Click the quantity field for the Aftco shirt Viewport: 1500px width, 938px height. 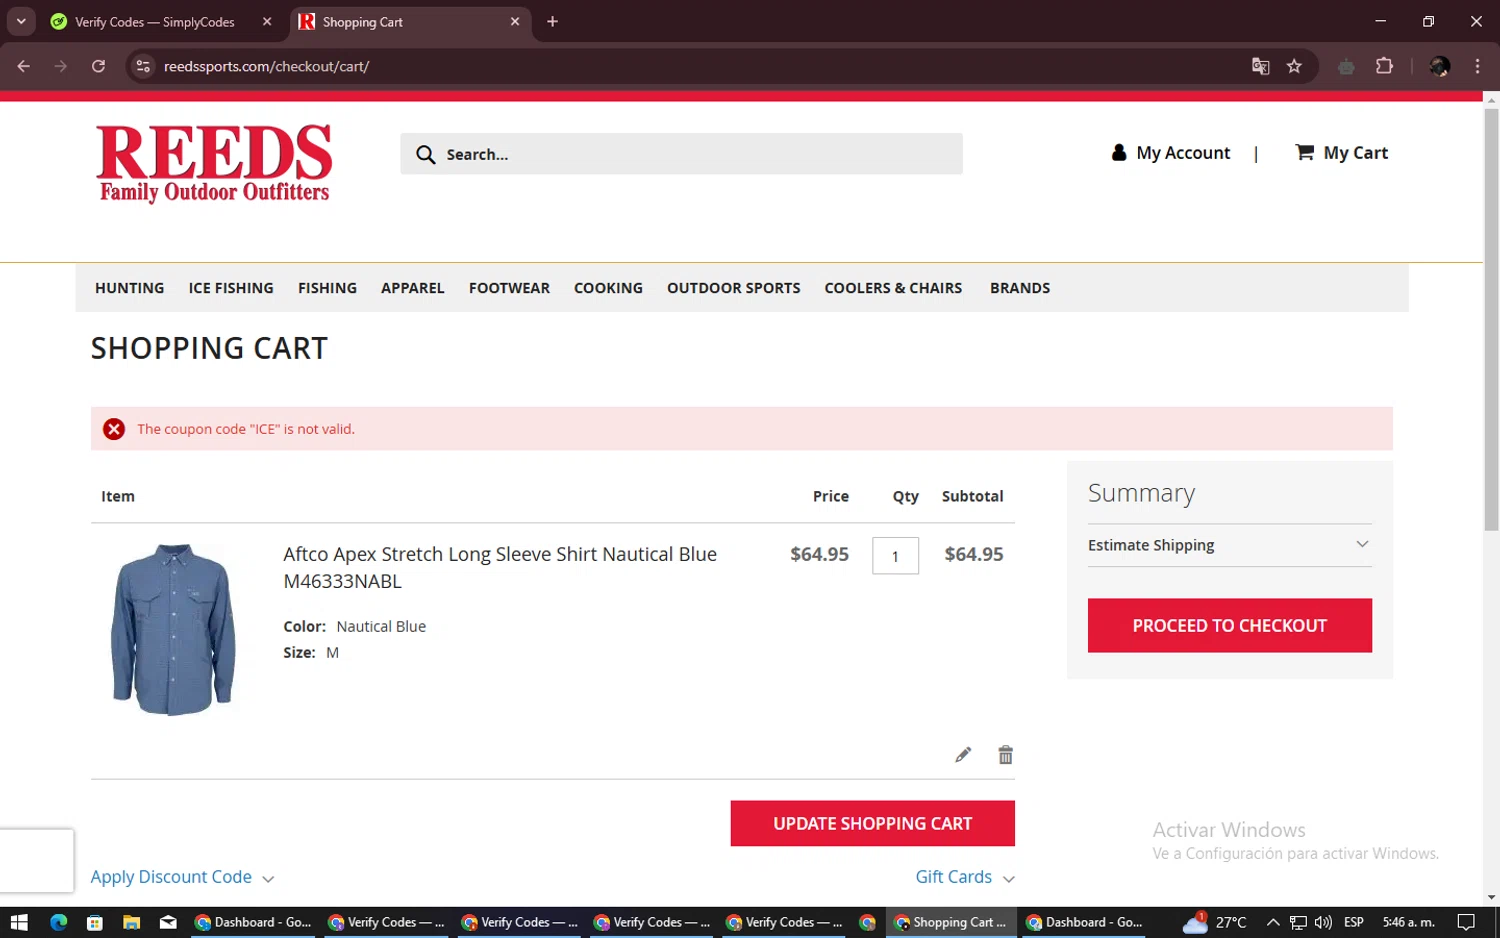tap(895, 556)
